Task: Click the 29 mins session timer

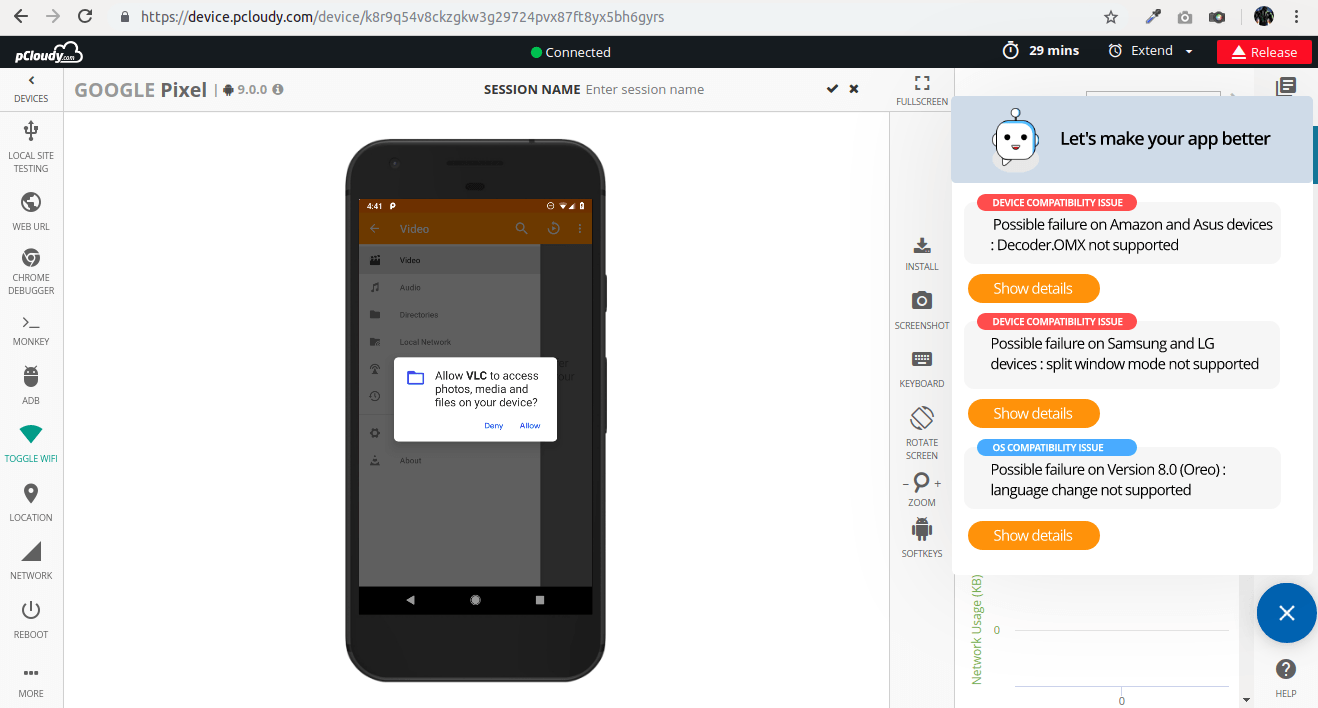Action: tap(1041, 51)
